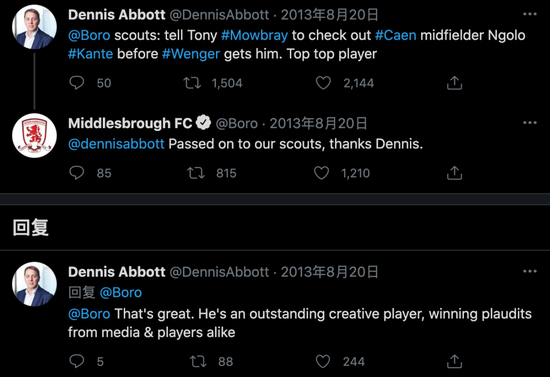
Task: Share the last Dennis Abbott reply
Action: pyautogui.click(x=454, y=361)
